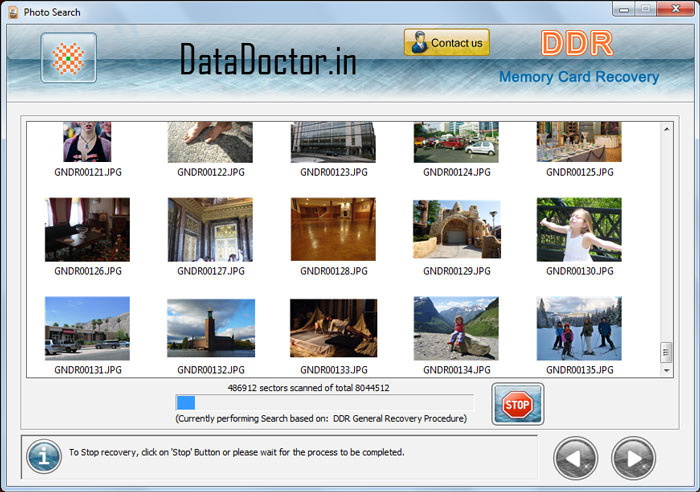Close the Photo Search window
The image size is (700, 492).
(676, 9)
